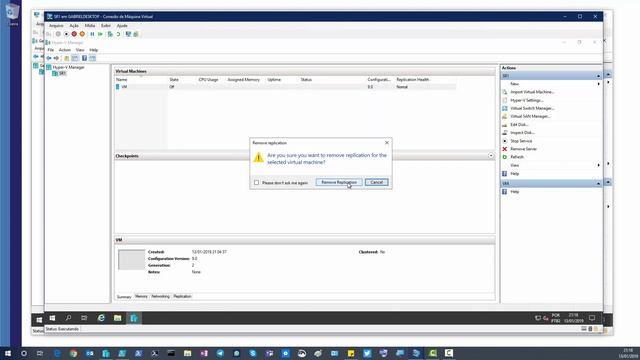Screen dimensions: 640x360
Task: Switch to the Networking tab
Action: coord(160,296)
